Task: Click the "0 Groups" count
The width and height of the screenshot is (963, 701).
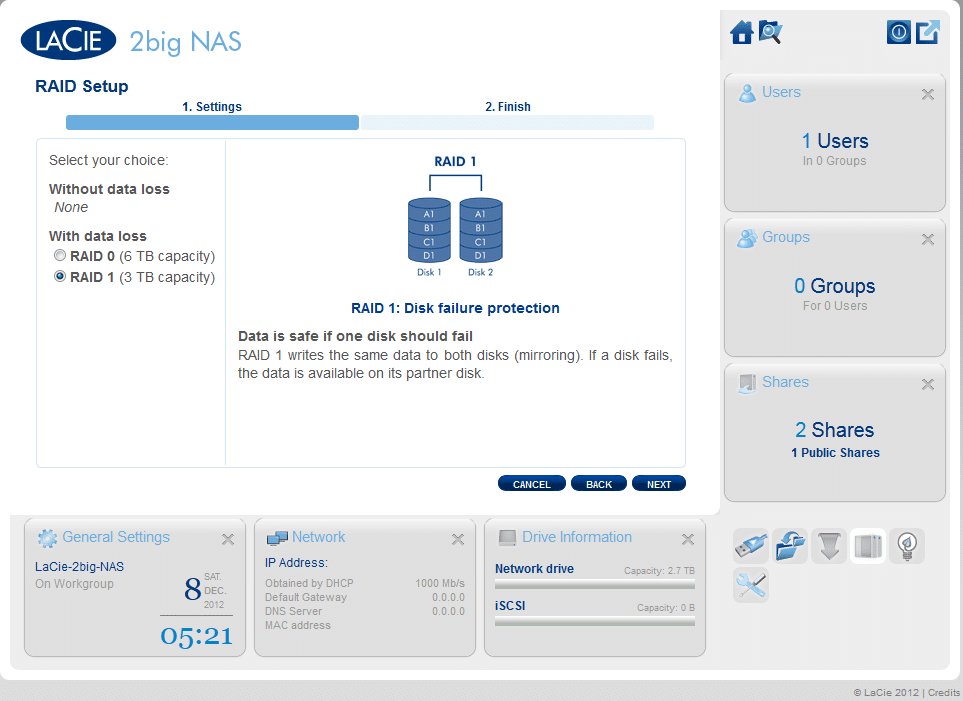Action: click(x=835, y=286)
